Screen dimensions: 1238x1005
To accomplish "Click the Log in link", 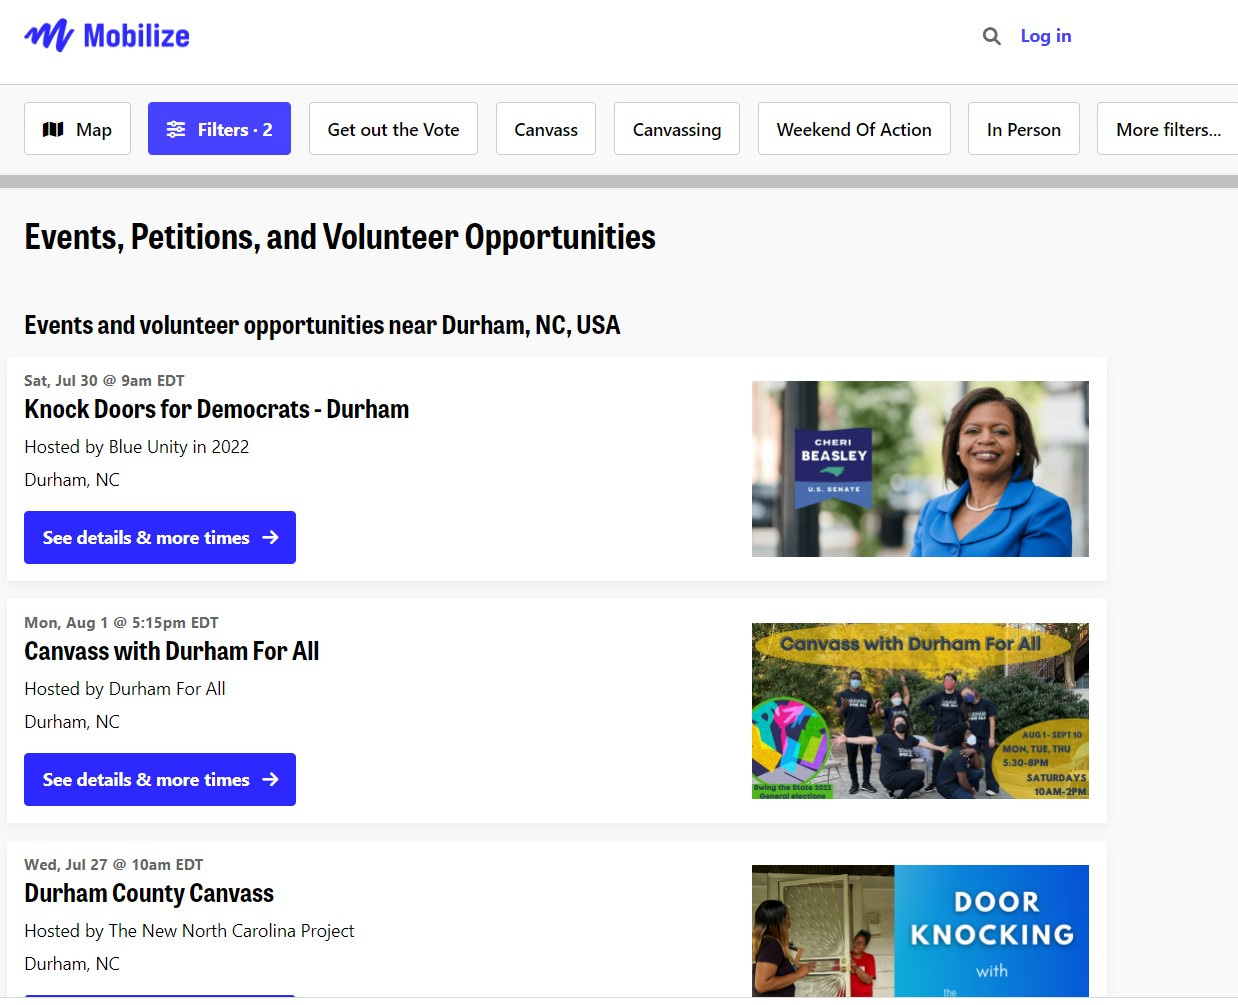I will tap(1045, 36).
